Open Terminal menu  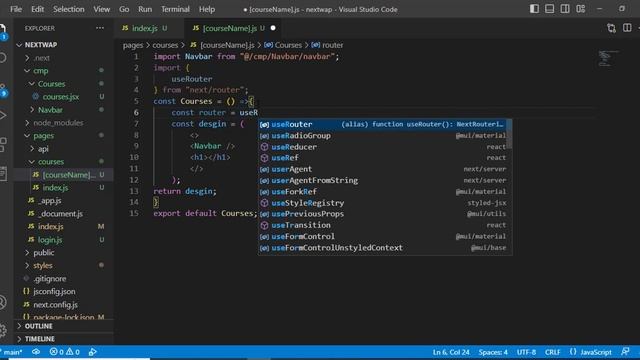point(175,9)
